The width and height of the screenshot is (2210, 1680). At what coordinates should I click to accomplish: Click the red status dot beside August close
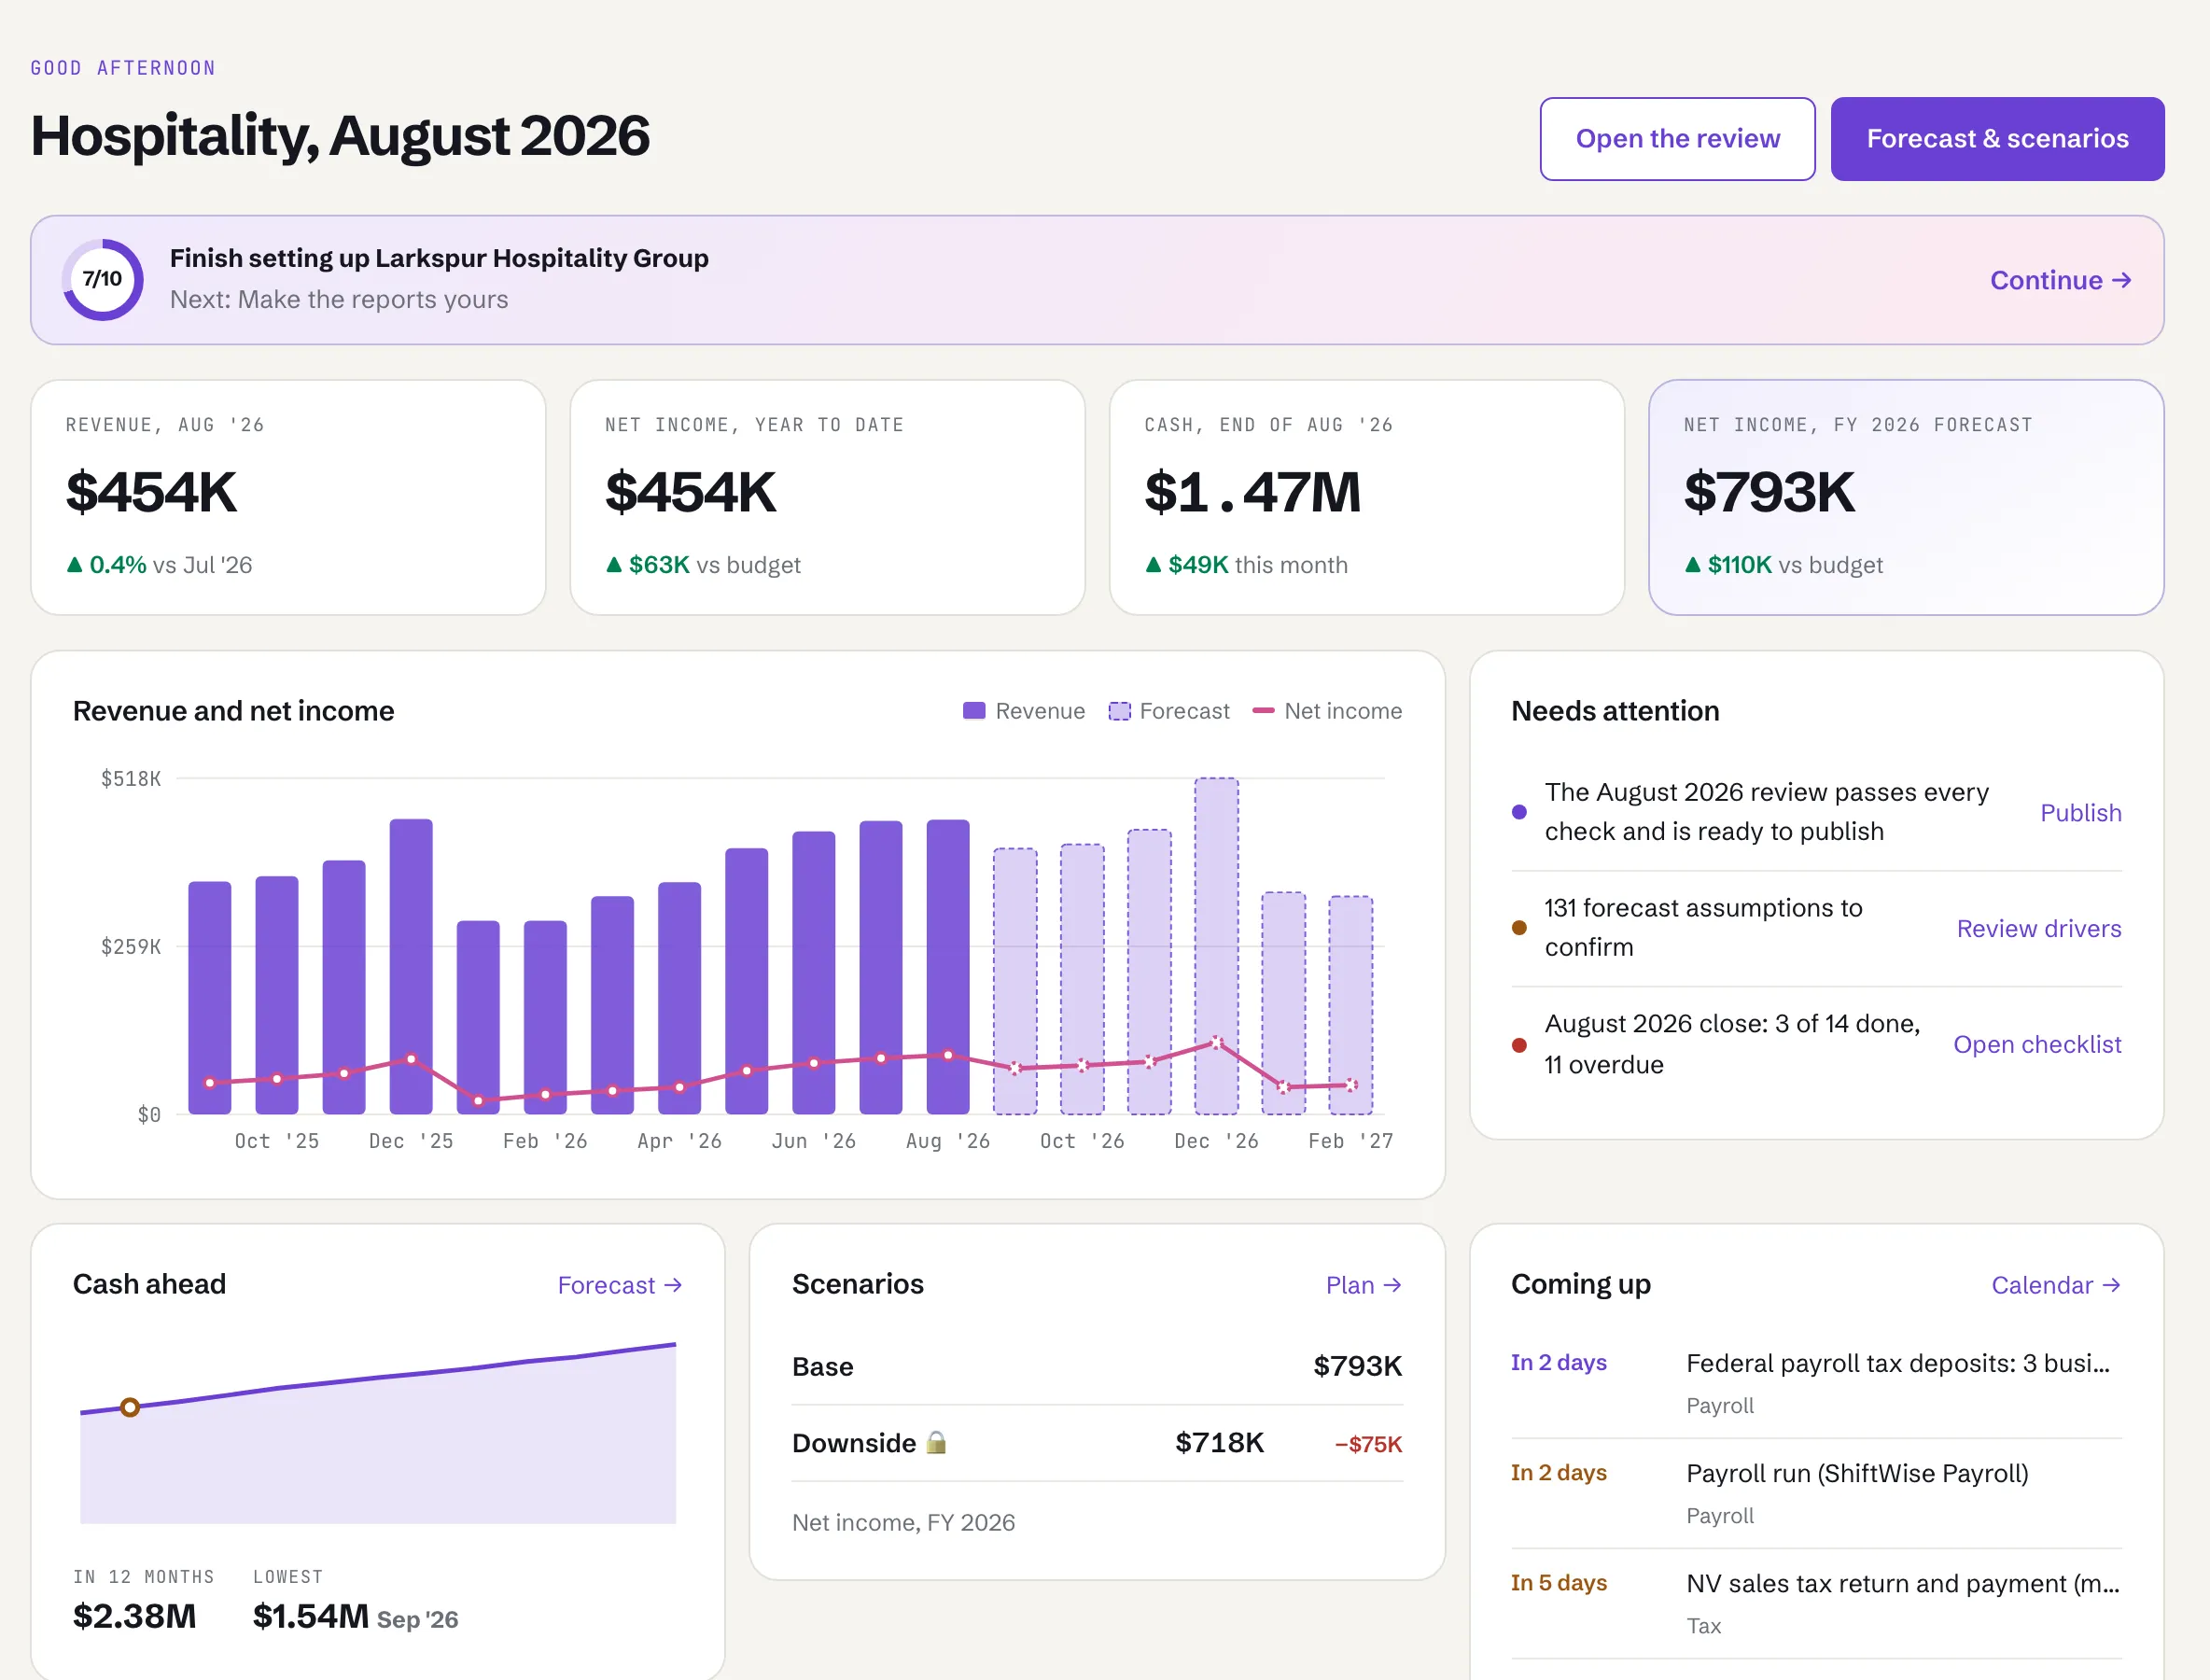click(x=1519, y=1045)
